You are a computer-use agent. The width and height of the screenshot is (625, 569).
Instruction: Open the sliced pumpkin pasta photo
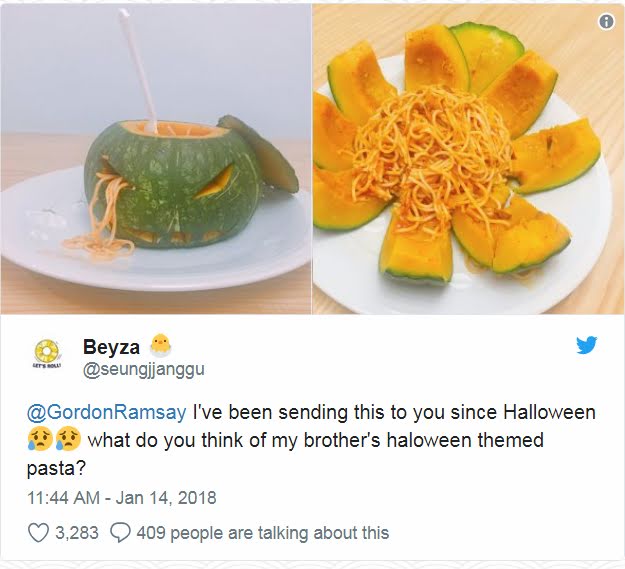tap(469, 159)
